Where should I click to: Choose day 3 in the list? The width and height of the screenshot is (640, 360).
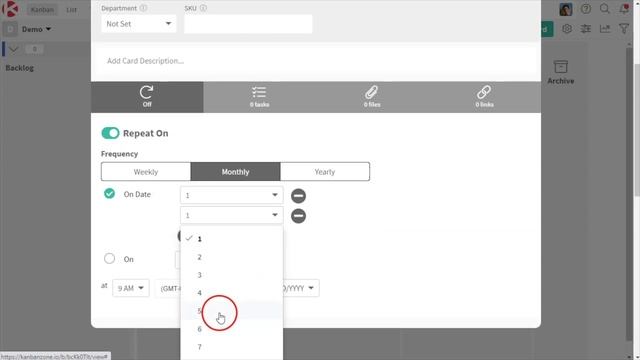pyautogui.click(x=231, y=275)
